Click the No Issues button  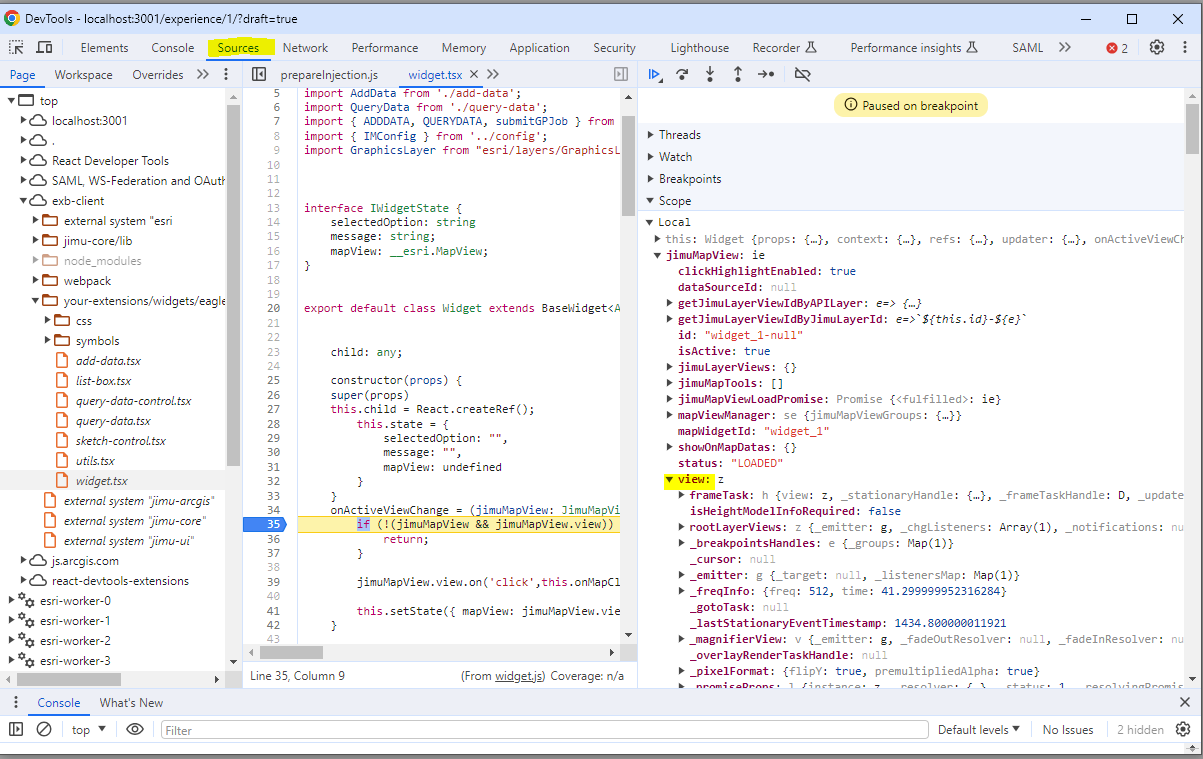1068,730
